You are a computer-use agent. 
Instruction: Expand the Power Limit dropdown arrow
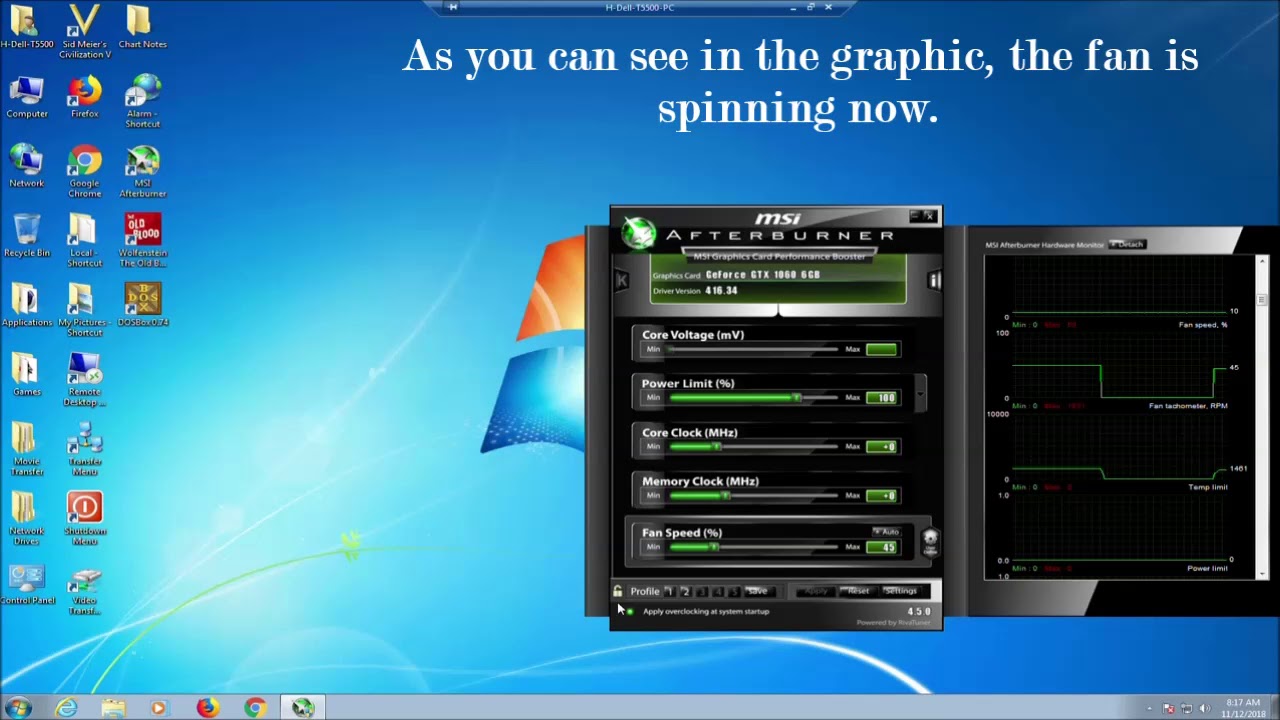tap(921, 394)
